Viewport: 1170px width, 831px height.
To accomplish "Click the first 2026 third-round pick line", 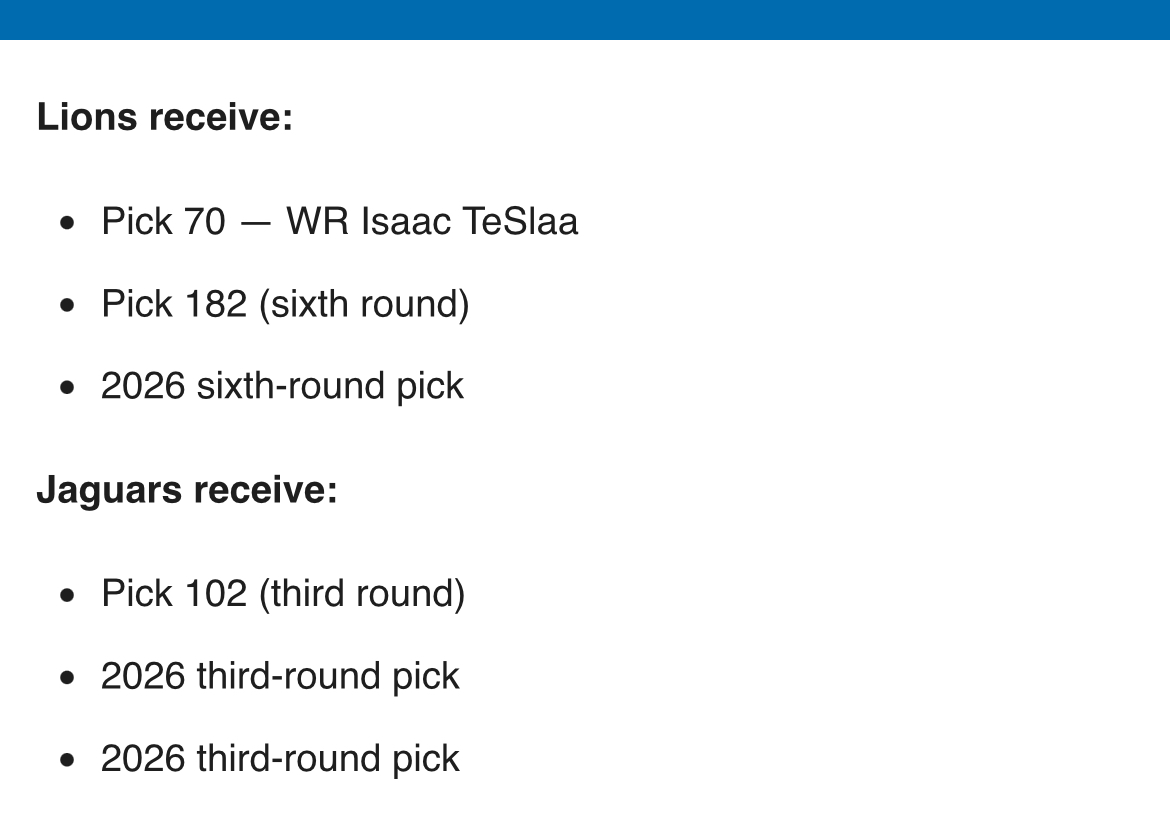I will (x=280, y=676).
